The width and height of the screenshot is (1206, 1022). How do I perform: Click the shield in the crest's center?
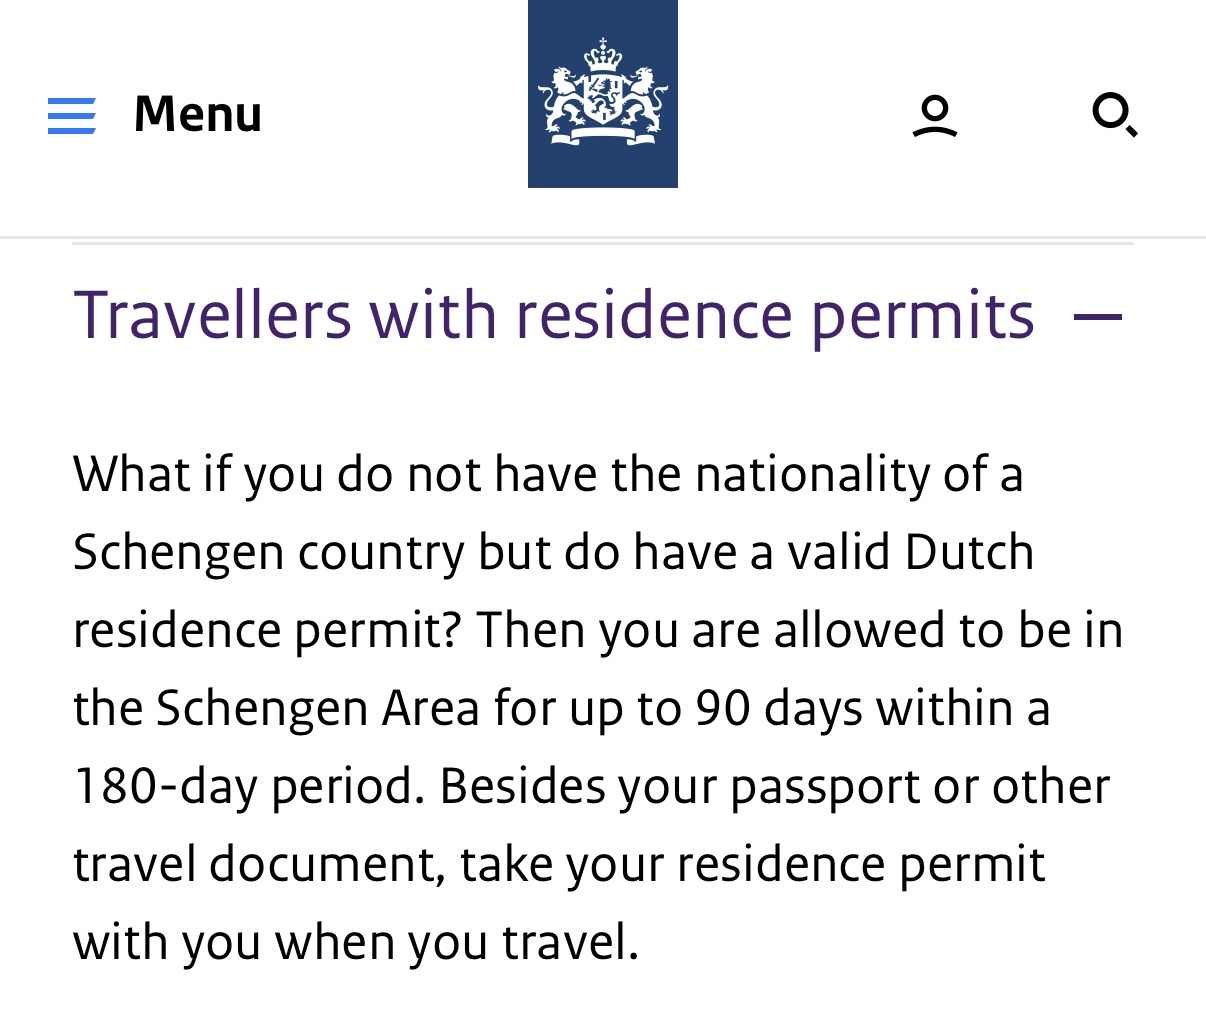[602, 98]
